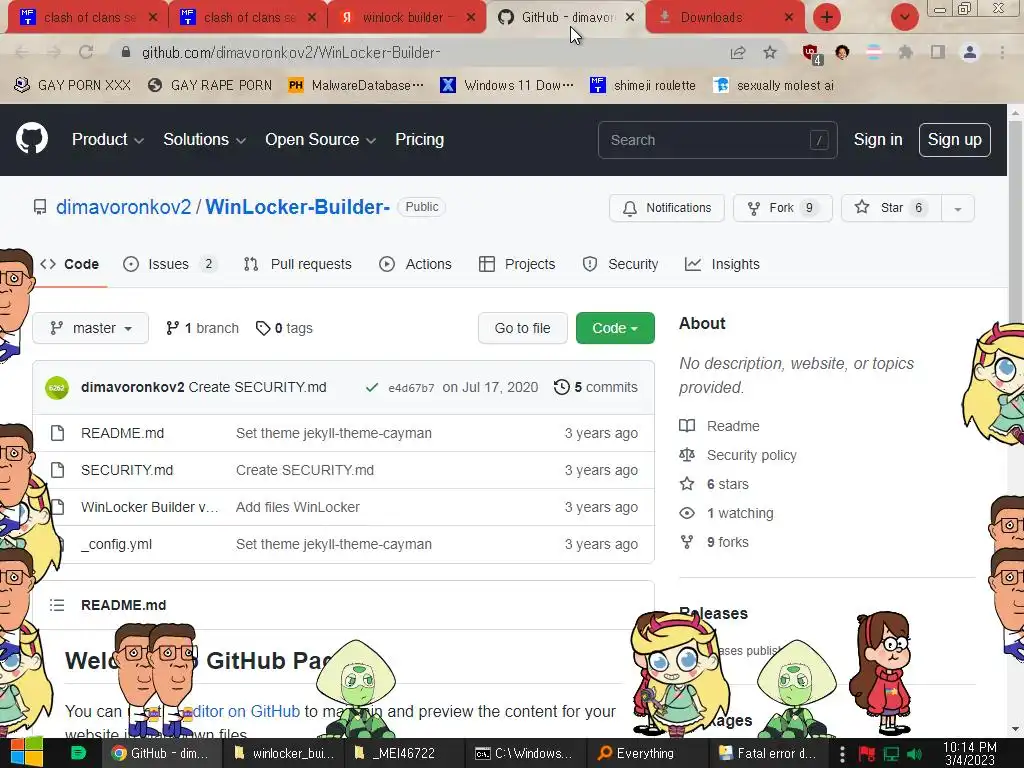The image size is (1024, 768).
Task: Click the README.md table of contents icon
Action: pos(57,605)
